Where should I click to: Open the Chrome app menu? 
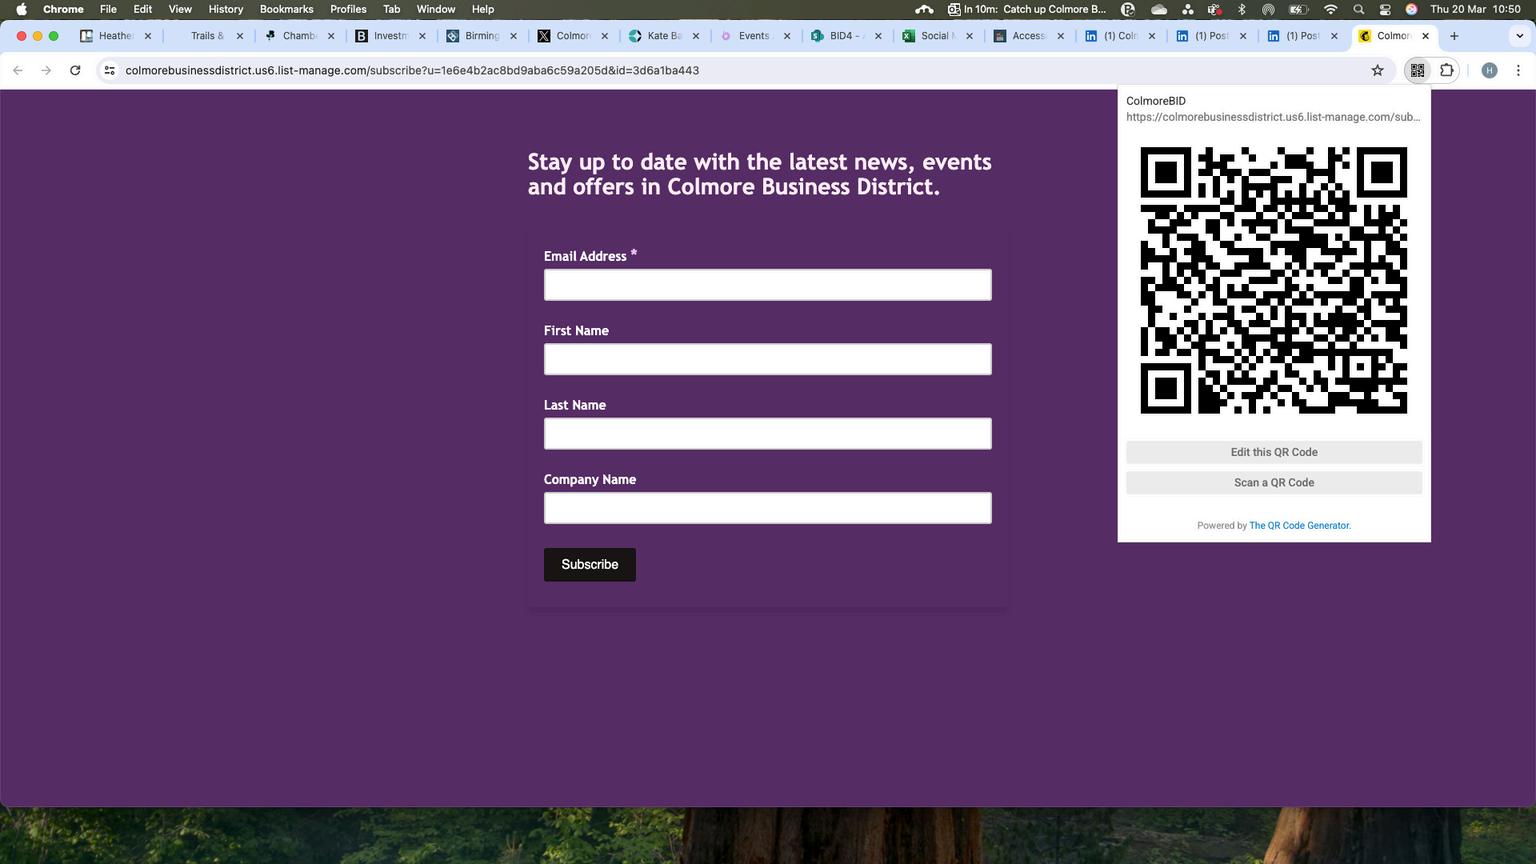coord(63,9)
